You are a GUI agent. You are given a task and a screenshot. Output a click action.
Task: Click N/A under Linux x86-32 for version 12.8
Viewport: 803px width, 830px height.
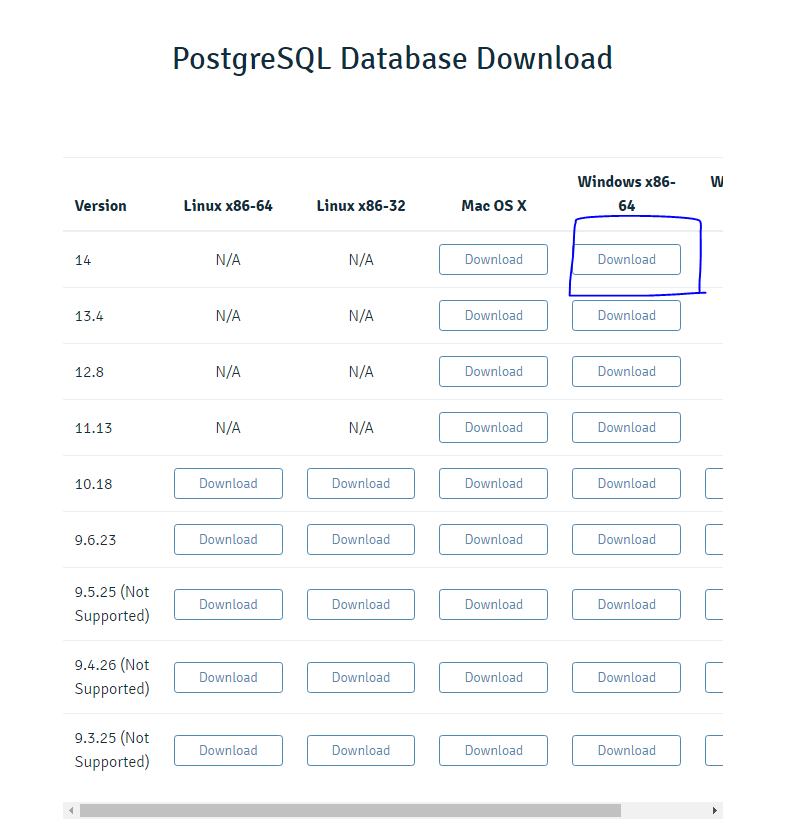(x=361, y=372)
